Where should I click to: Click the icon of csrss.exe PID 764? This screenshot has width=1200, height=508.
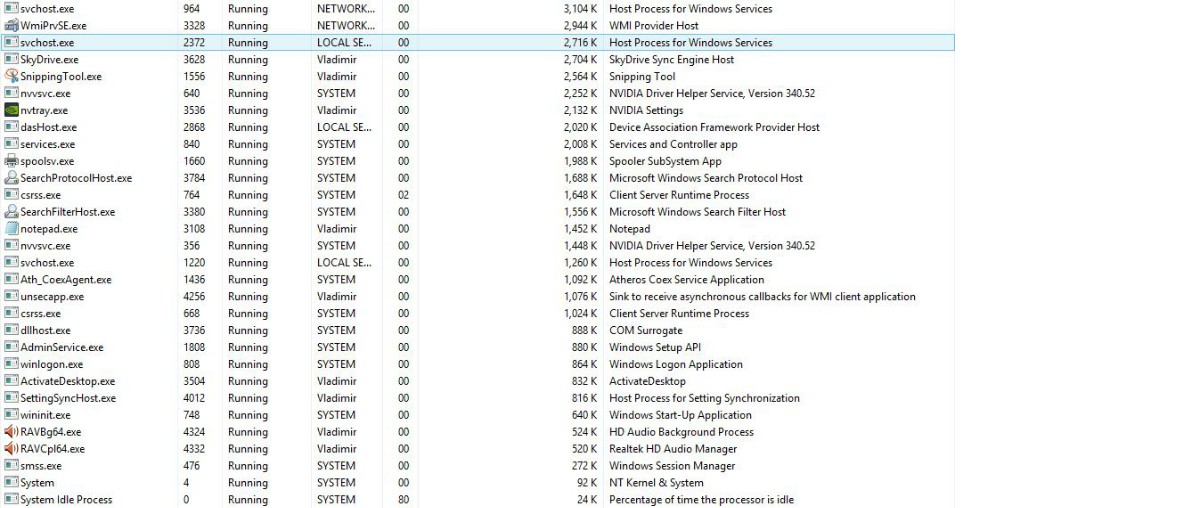click(x=11, y=195)
